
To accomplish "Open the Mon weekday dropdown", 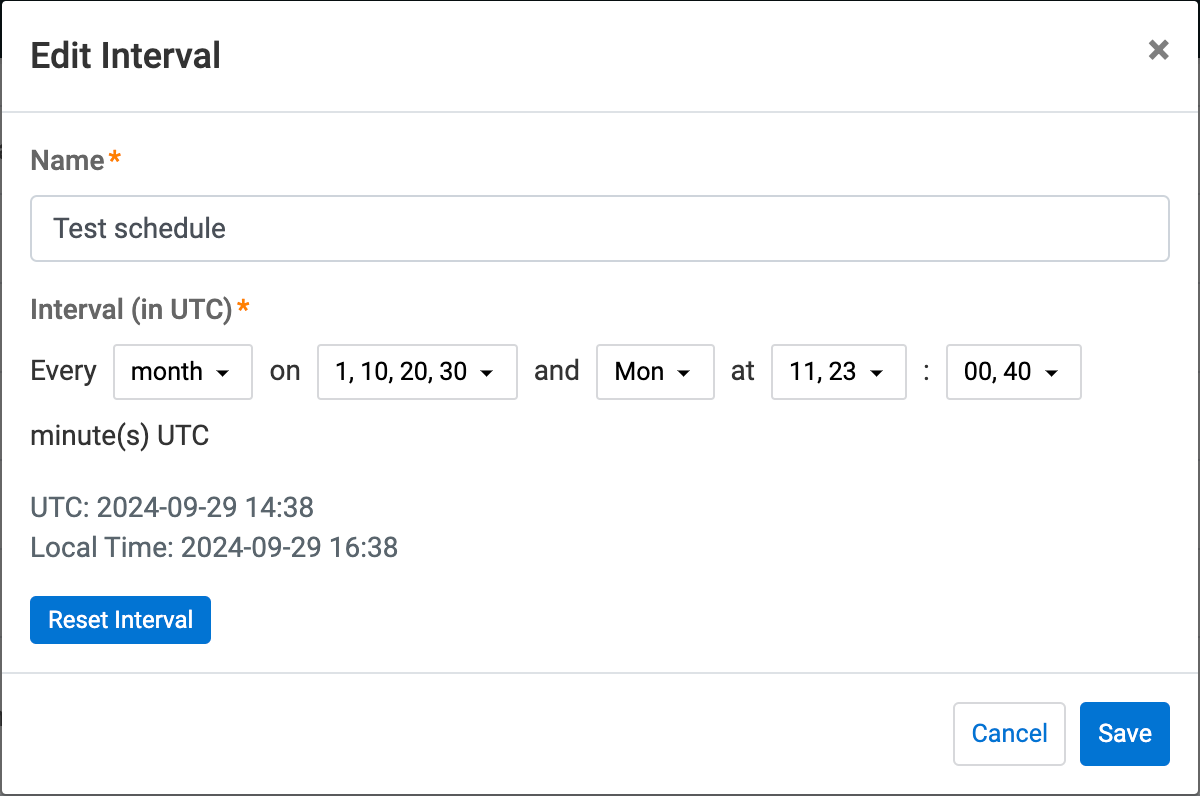I will (x=655, y=372).
